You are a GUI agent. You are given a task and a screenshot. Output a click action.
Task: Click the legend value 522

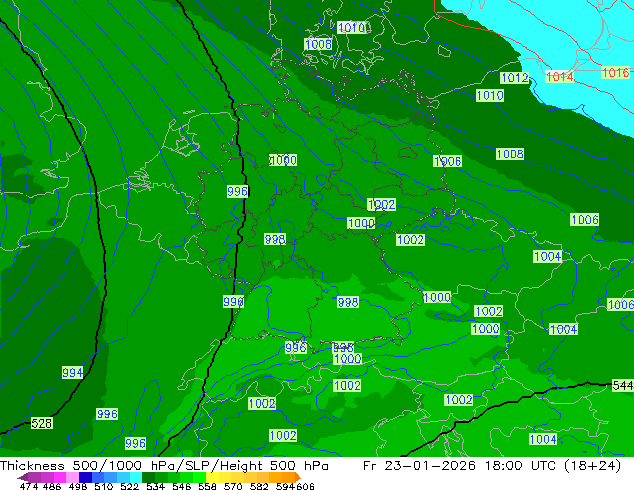[129, 486]
